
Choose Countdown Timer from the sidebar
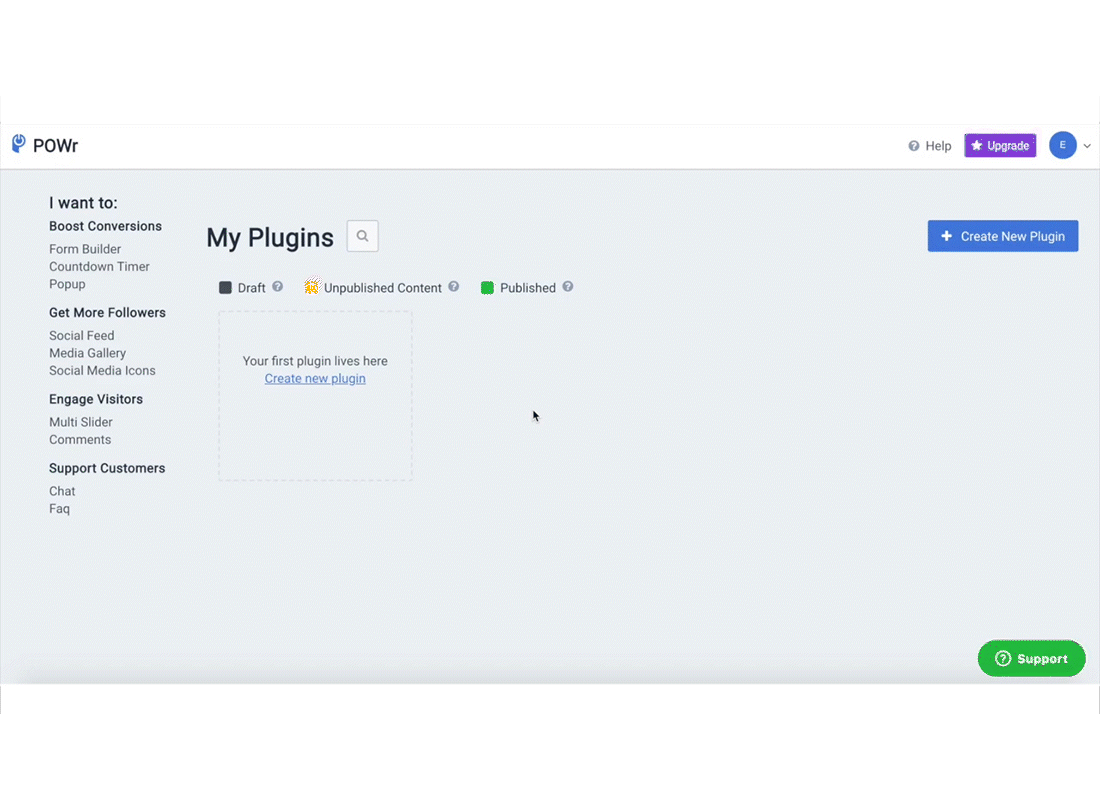click(99, 267)
